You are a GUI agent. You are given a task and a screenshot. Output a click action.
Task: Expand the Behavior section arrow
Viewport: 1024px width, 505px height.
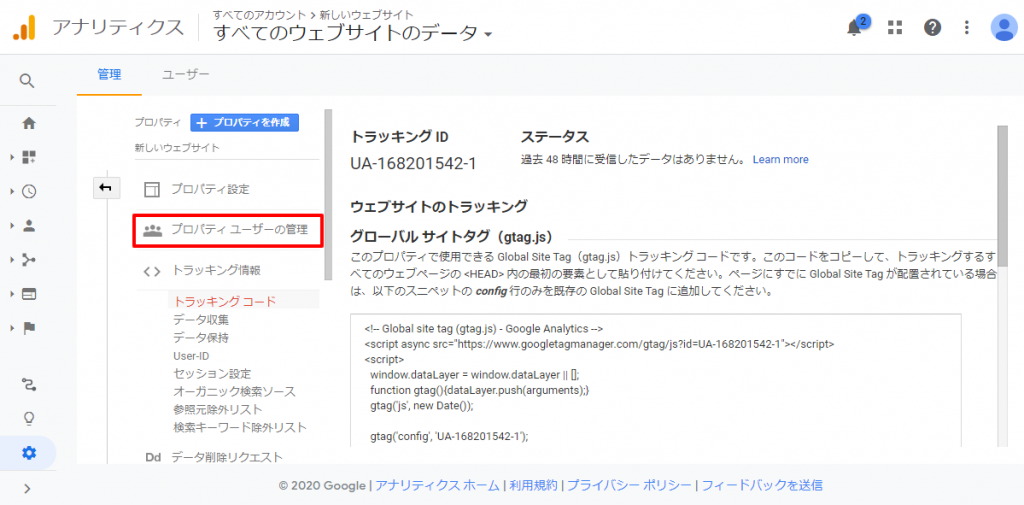(12, 294)
